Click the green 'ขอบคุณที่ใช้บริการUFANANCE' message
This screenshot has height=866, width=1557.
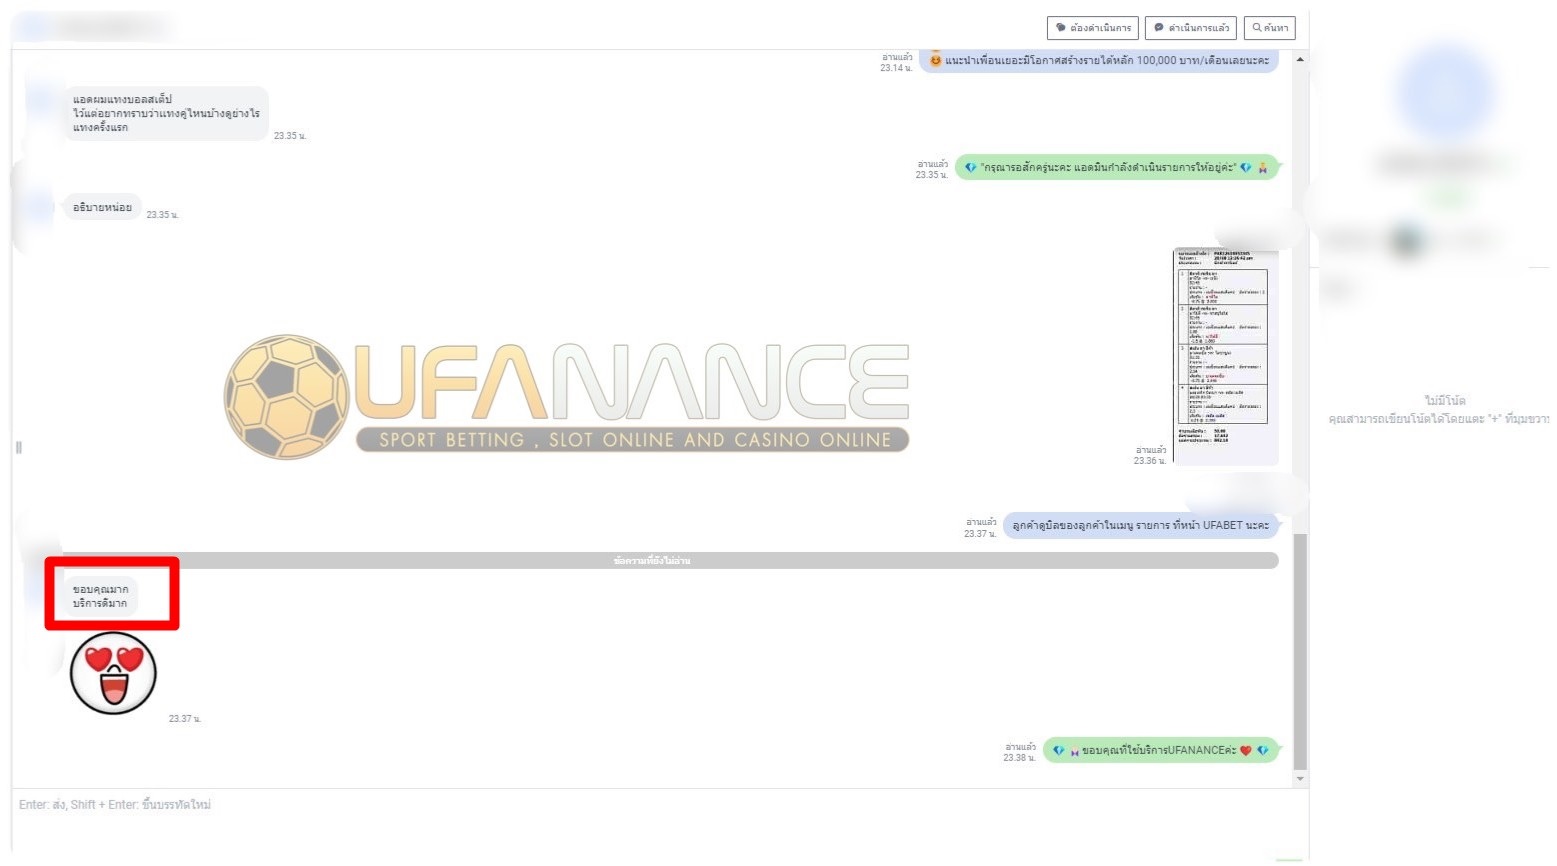pyautogui.click(x=1160, y=750)
